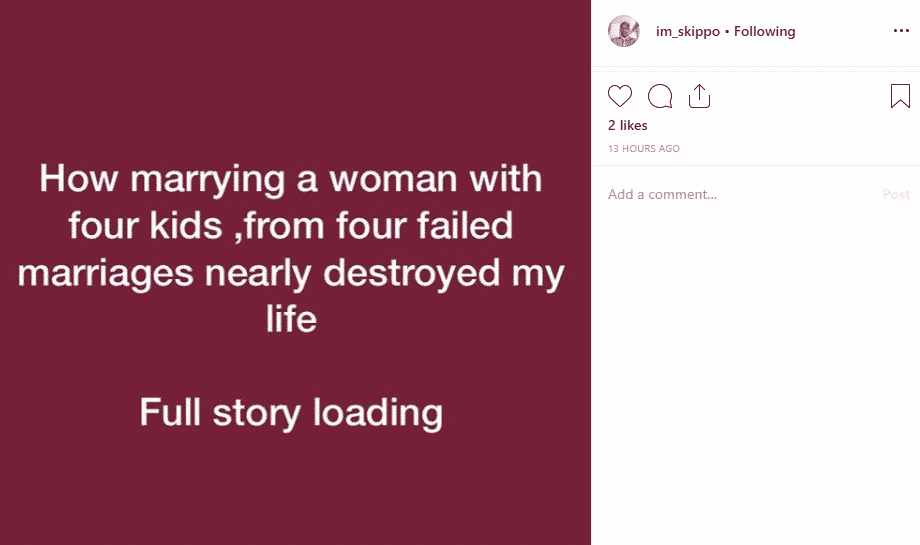Click the dot separator beside Following
This screenshot has height=545, width=920.
(x=727, y=31)
